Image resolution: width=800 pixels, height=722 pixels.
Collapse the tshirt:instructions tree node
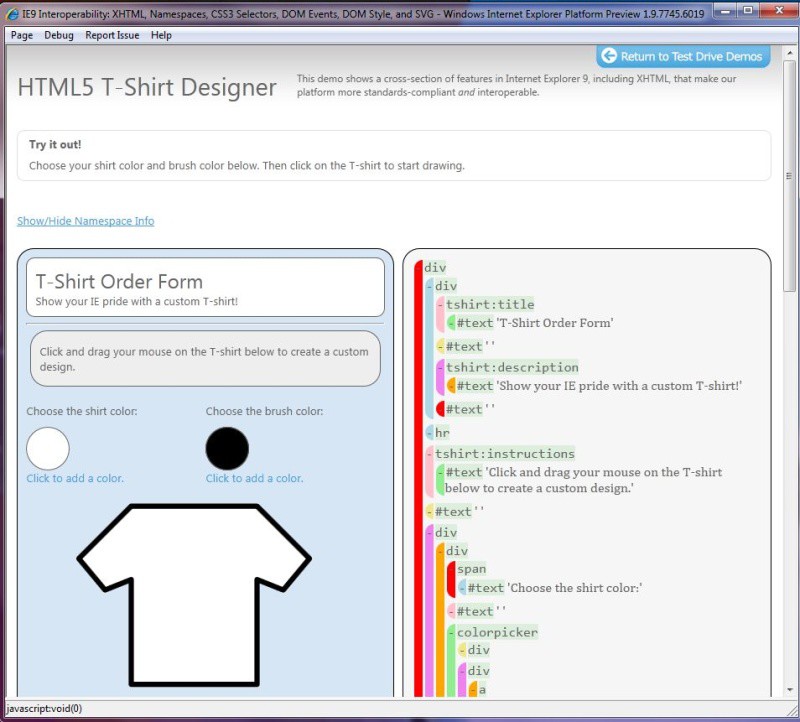click(430, 454)
